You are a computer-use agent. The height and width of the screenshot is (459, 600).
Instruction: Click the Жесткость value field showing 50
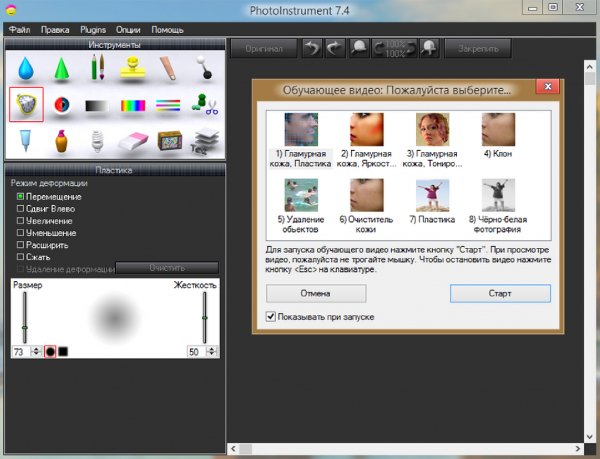coord(197,351)
